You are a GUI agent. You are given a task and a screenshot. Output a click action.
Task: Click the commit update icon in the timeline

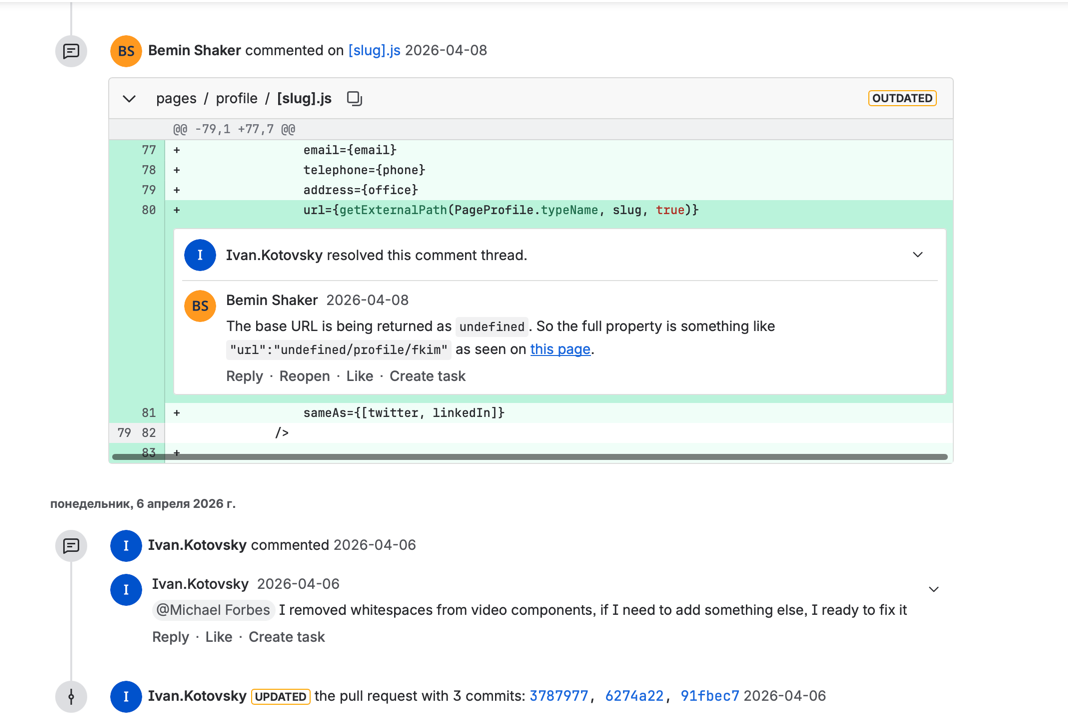(71, 696)
